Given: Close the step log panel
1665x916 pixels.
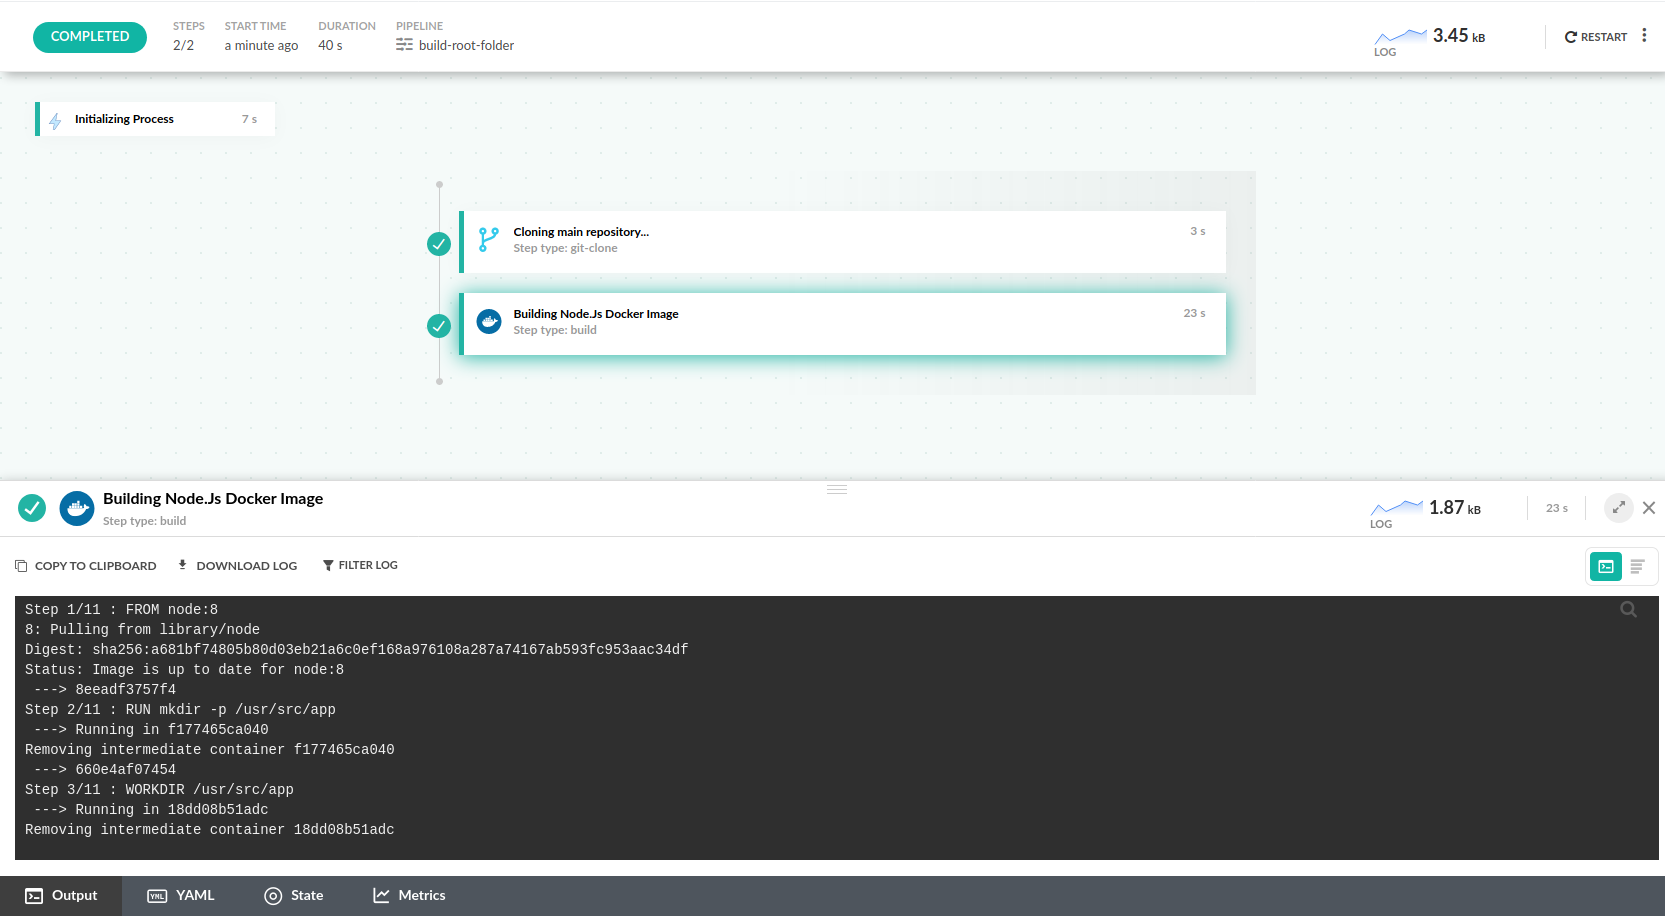Looking at the screenshot, I should [1649, 508].
